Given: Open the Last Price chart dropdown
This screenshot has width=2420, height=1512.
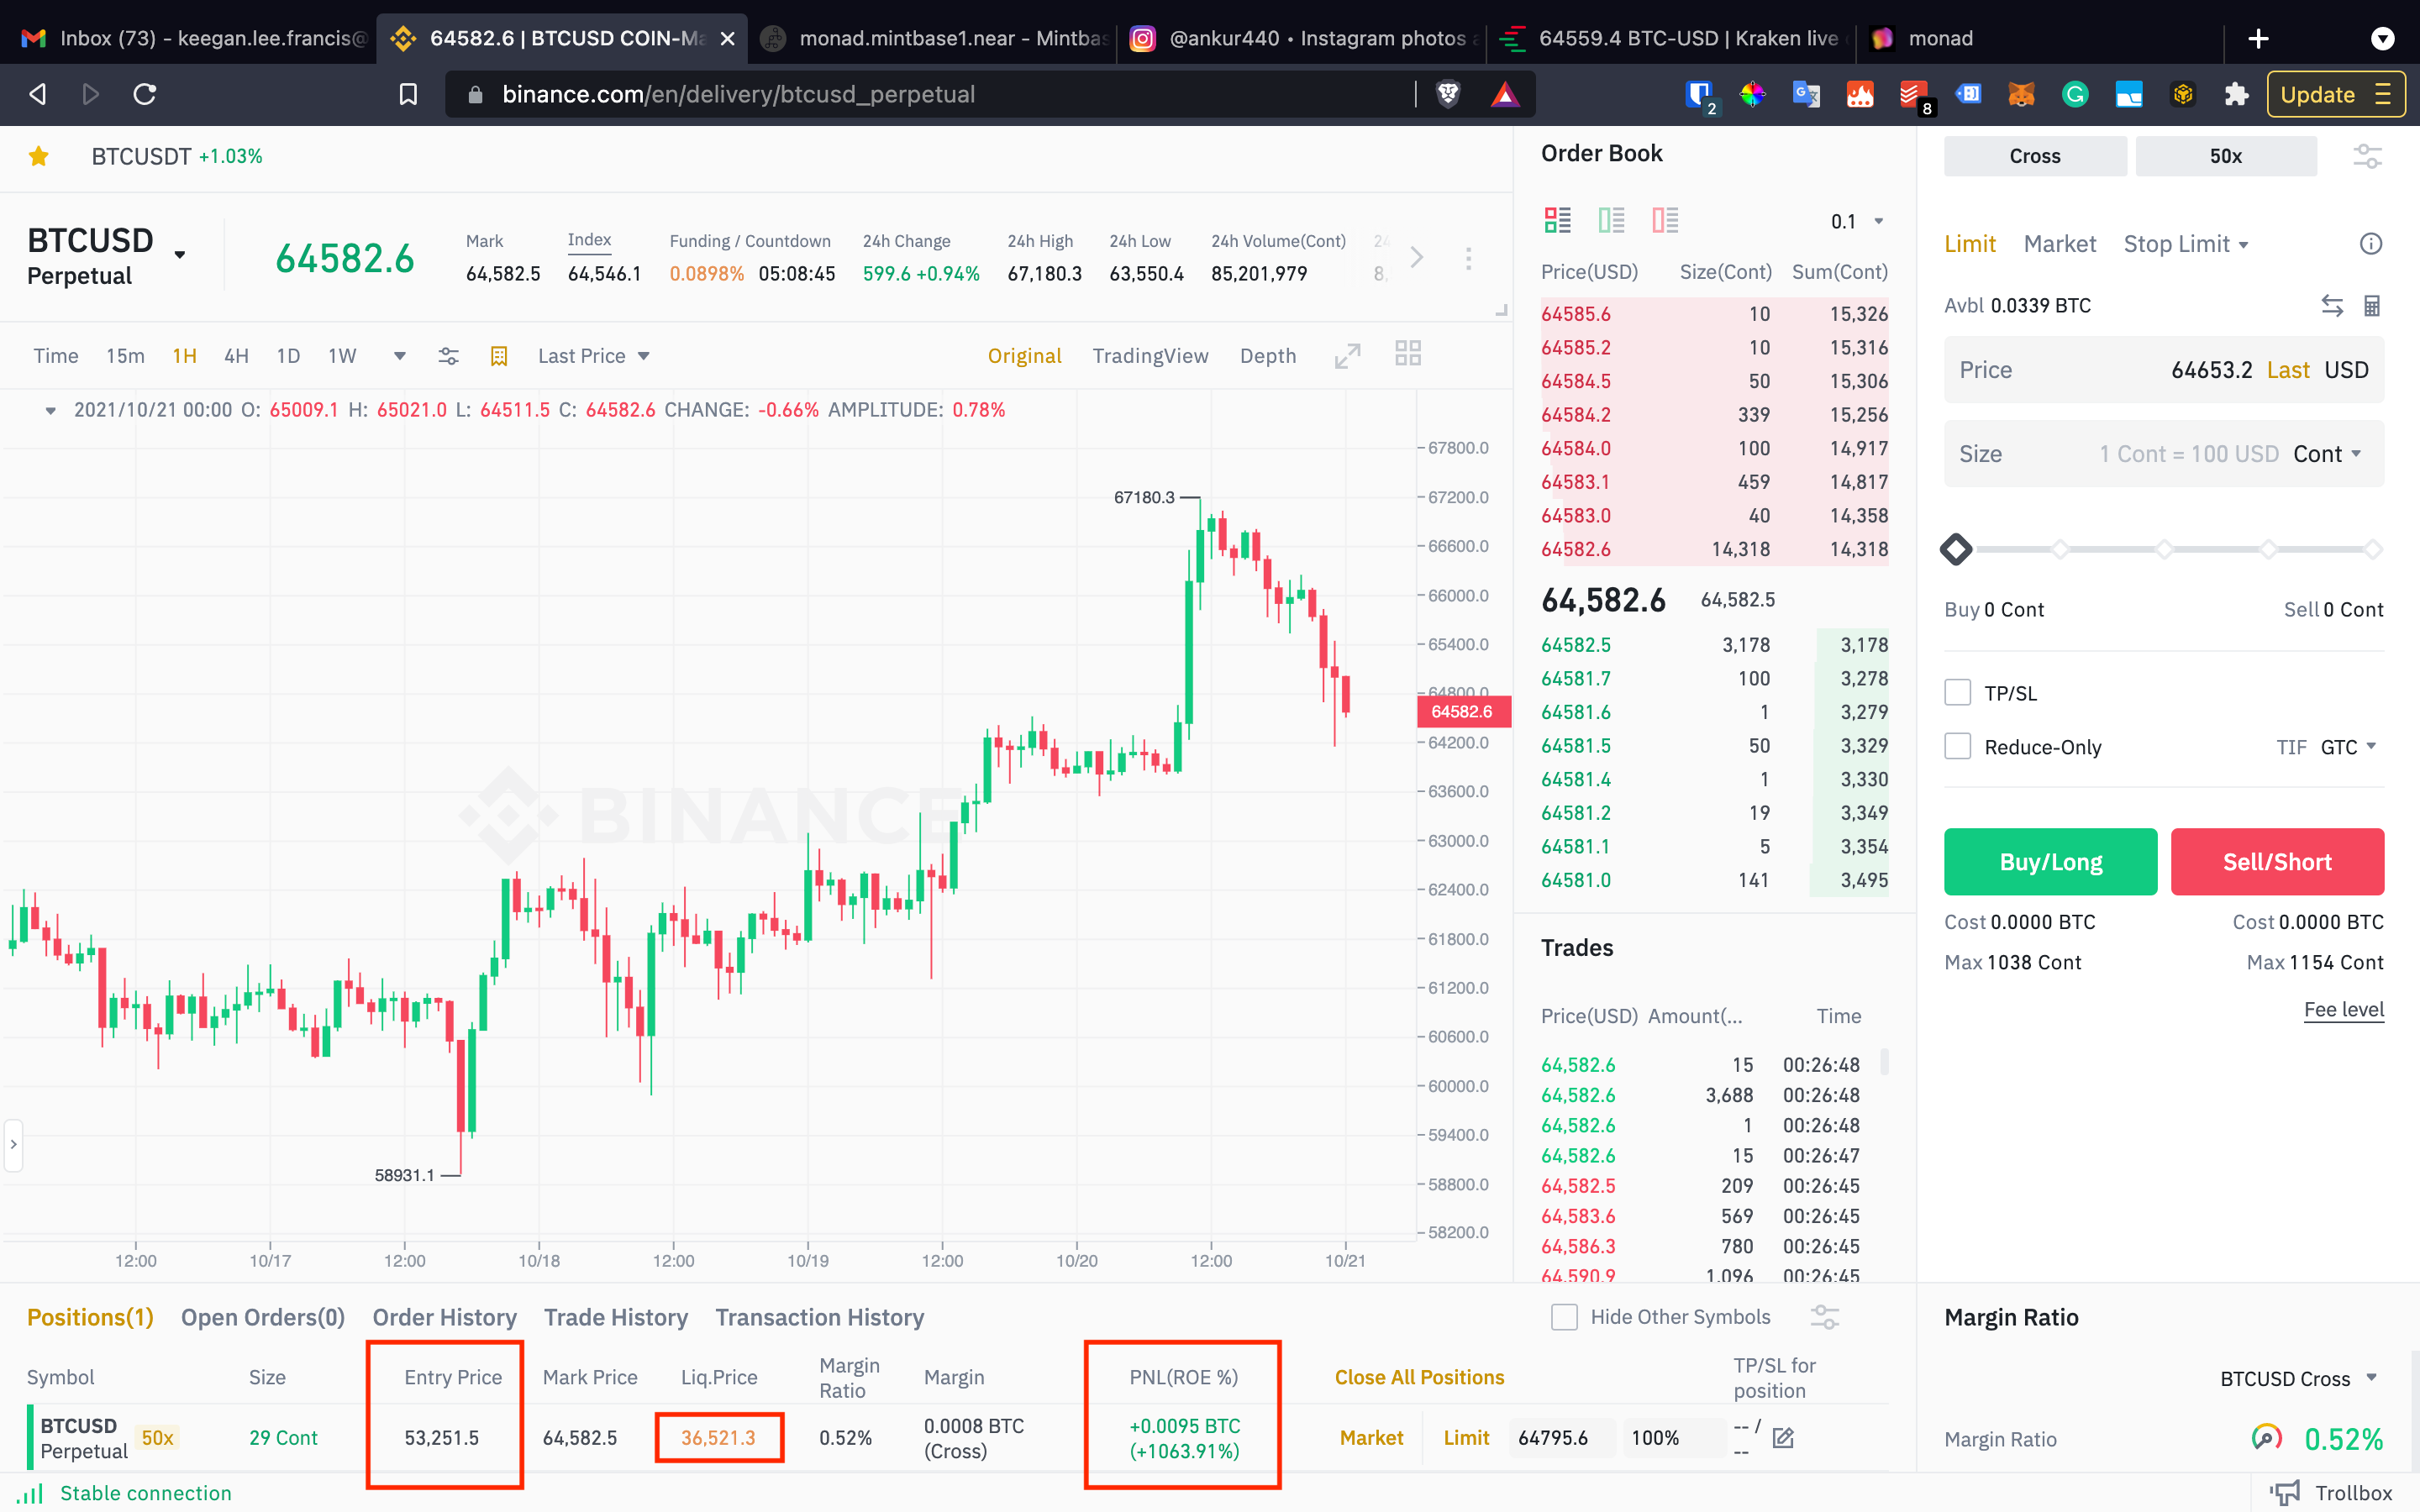Looking at the screenshot, I should (x=593, y=356).
